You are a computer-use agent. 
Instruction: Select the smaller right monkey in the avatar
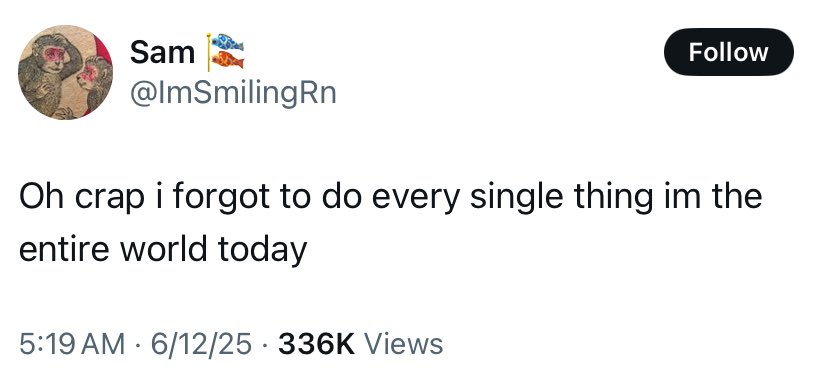(93, 83)
